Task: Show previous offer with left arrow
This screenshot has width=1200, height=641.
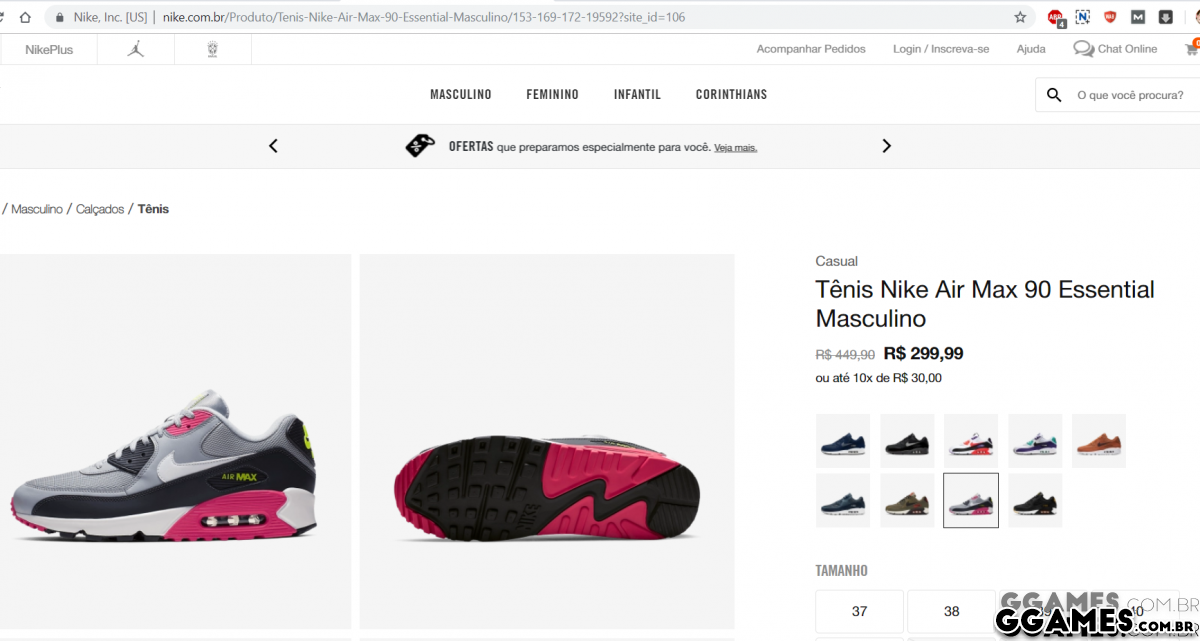Action: point(273,146)
